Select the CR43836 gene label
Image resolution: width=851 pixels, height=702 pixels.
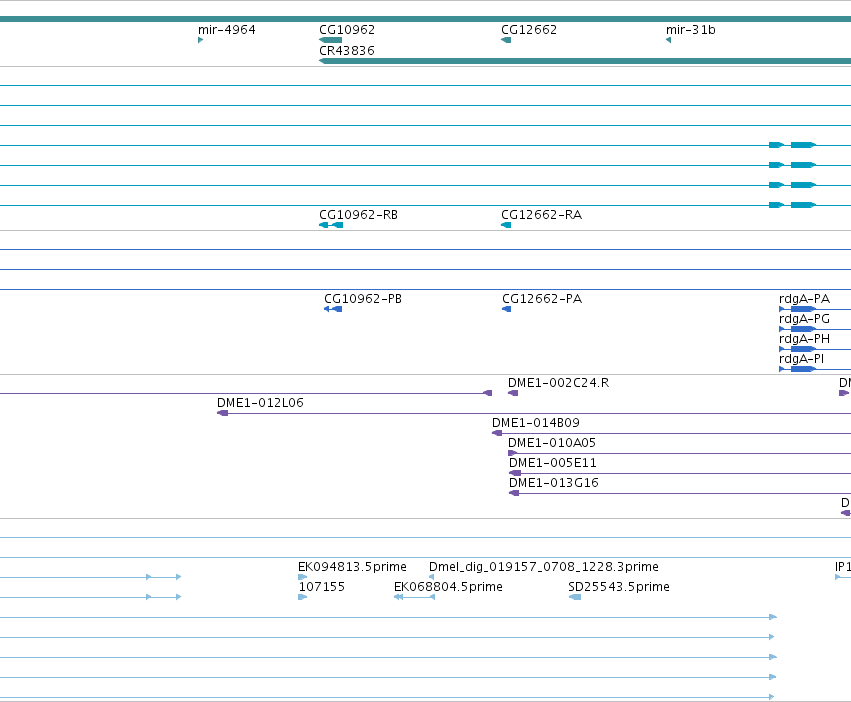tap(347, 50)
